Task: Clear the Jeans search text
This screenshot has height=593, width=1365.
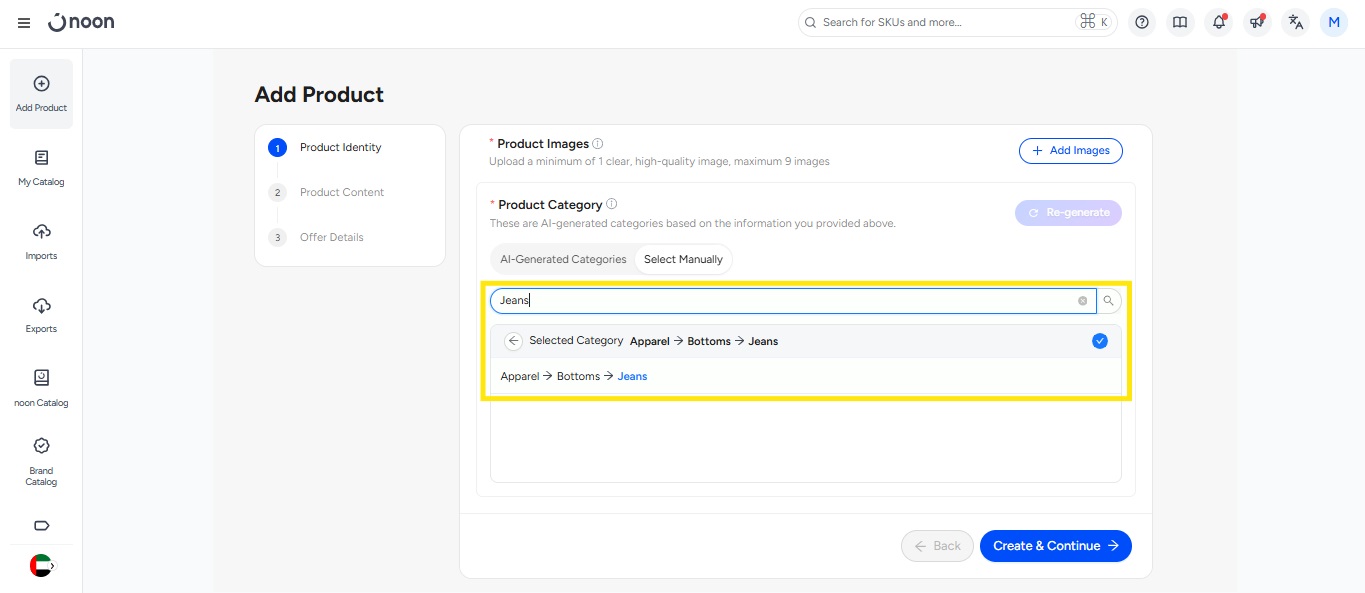Action: tap(1082, 301)
